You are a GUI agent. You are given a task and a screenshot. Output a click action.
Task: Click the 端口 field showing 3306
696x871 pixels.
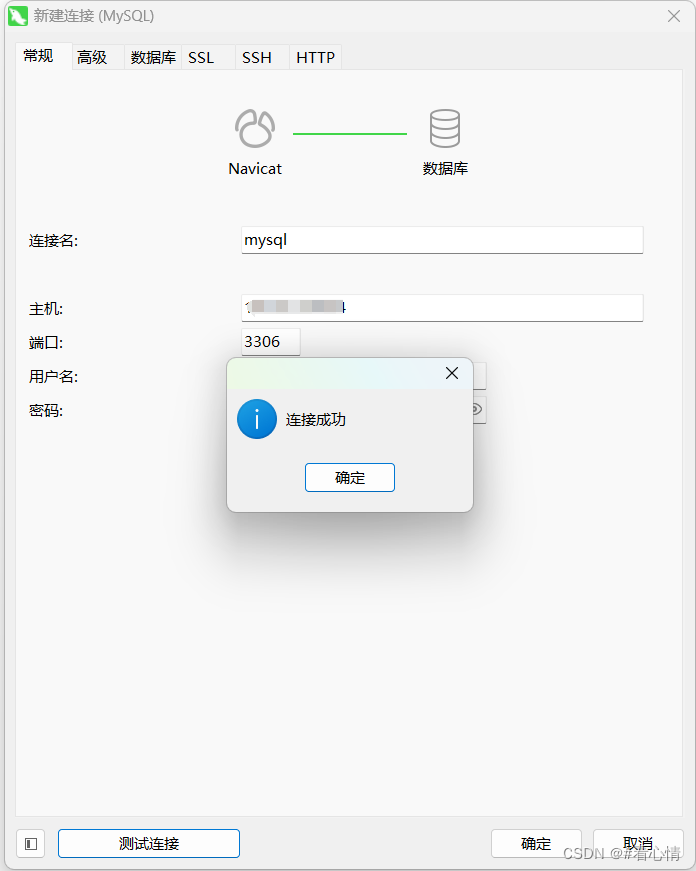click(271, 342)
